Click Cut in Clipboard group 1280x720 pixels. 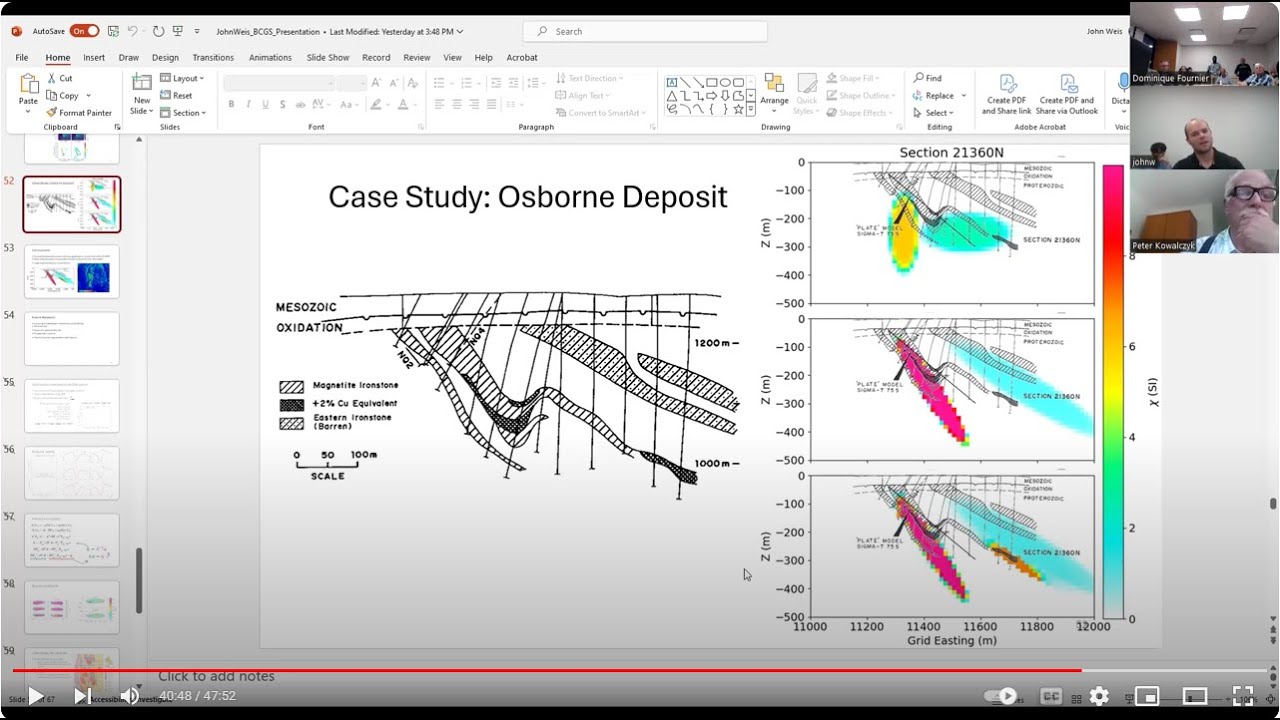[x=59, y=78]
